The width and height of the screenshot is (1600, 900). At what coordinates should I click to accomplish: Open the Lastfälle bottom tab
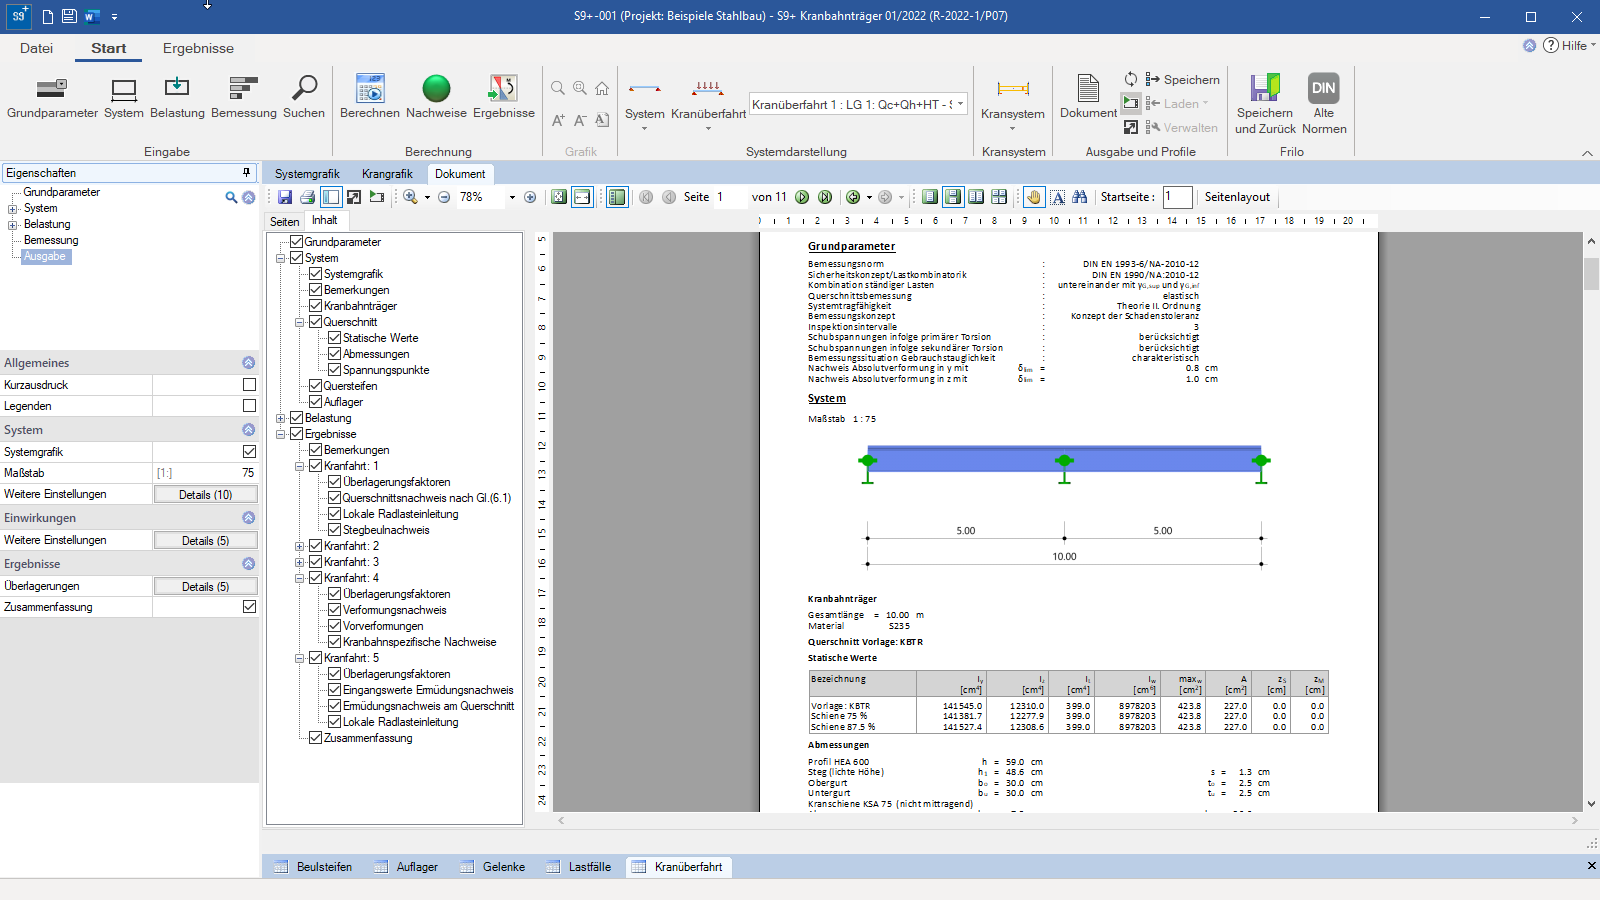point(580,867)
